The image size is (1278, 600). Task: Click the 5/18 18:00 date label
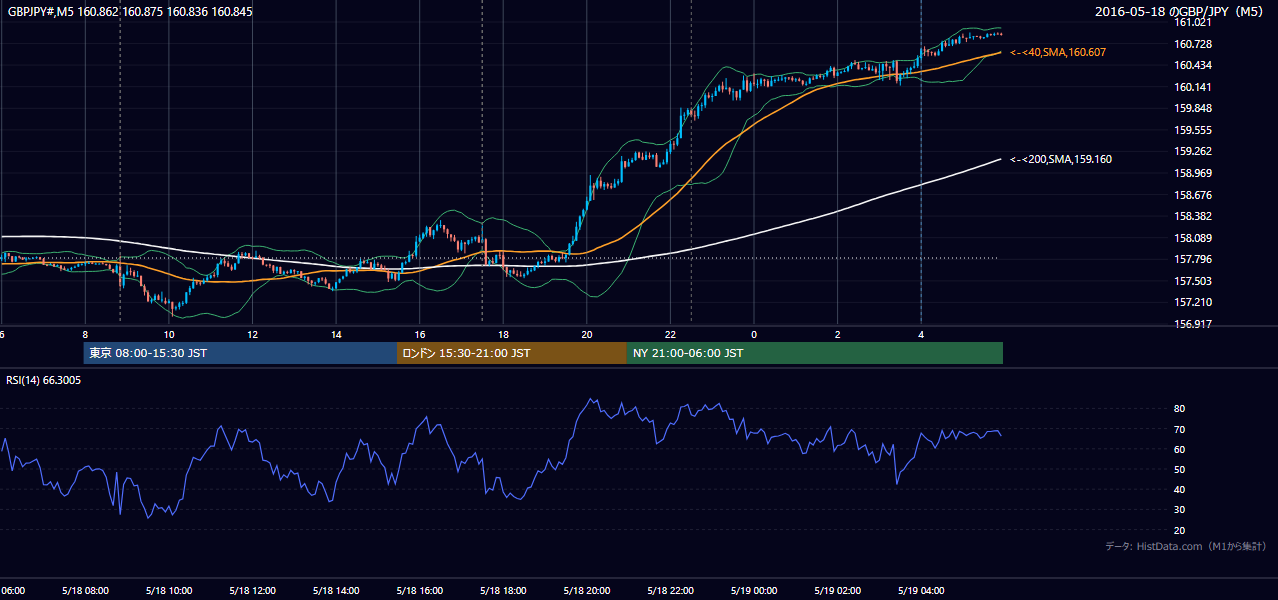tap(503, 590)
